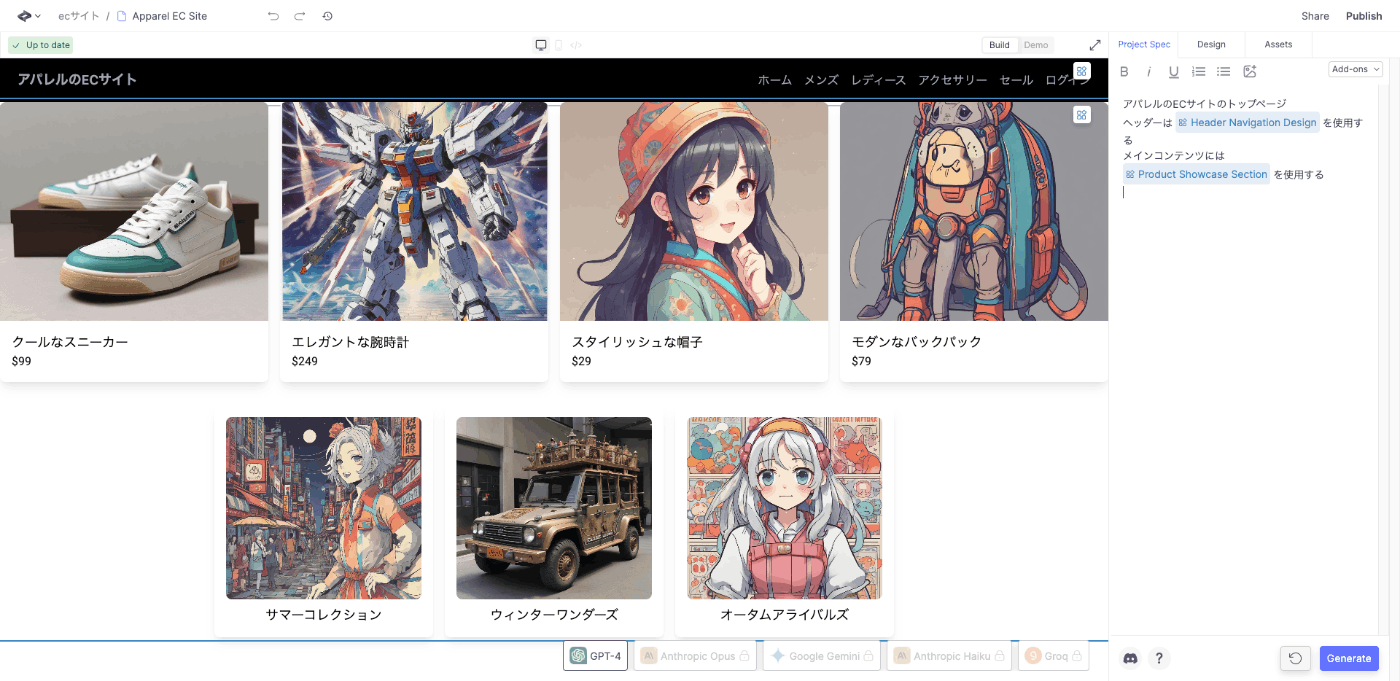Select Demo mode toggle
Screen dimensions: 1400x681
click(x=1036, y=45)
